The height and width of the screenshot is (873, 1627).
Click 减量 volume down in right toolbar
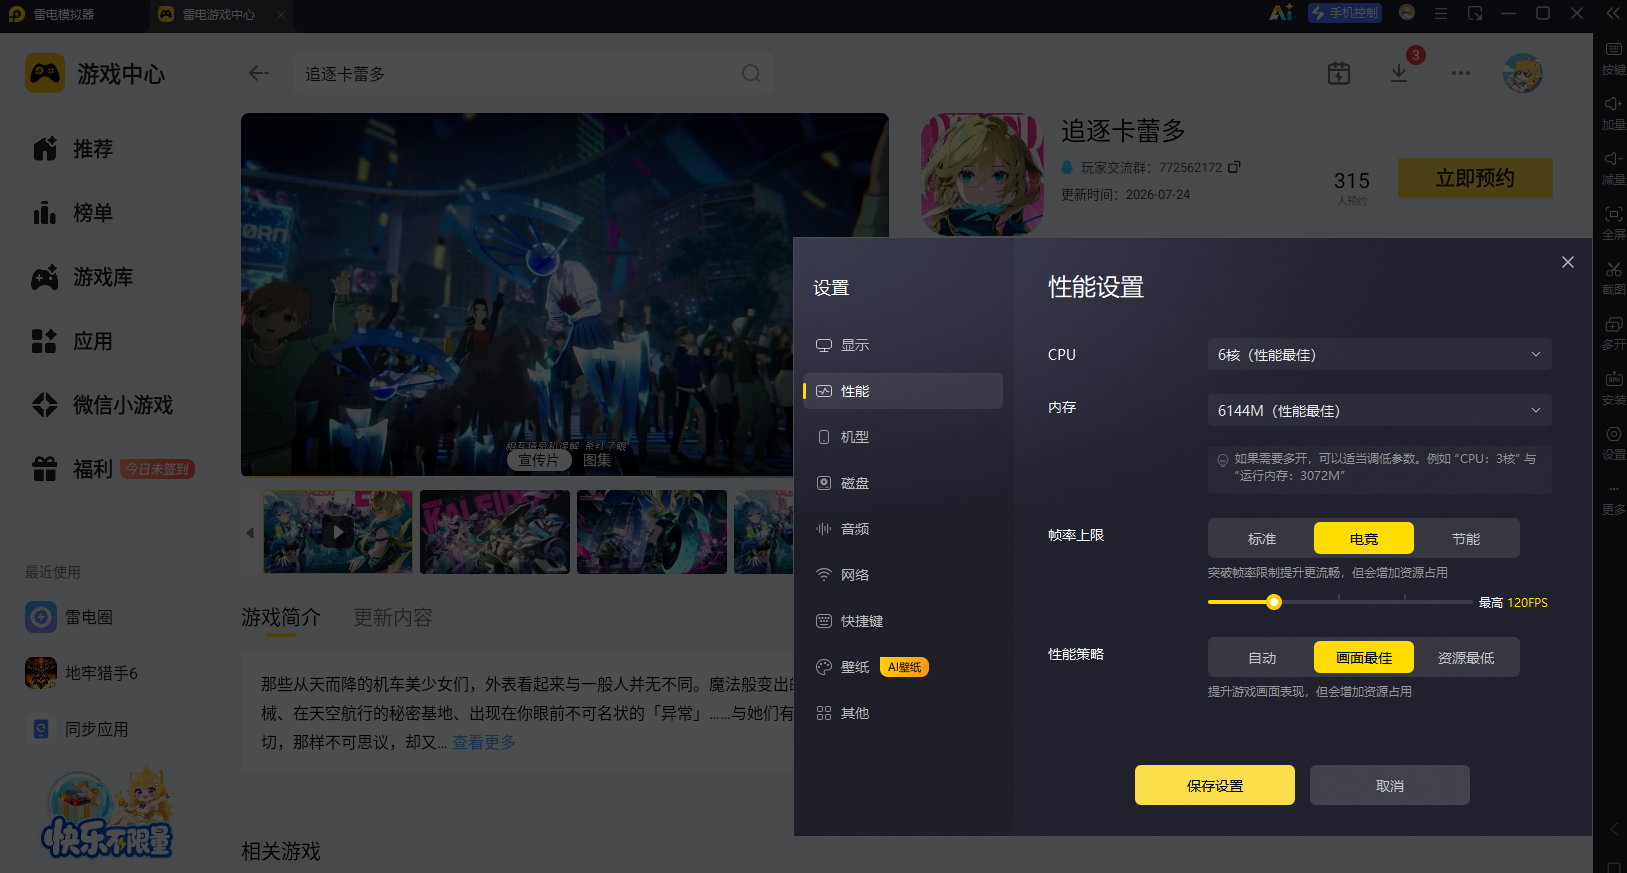[x=1613, y=169]
